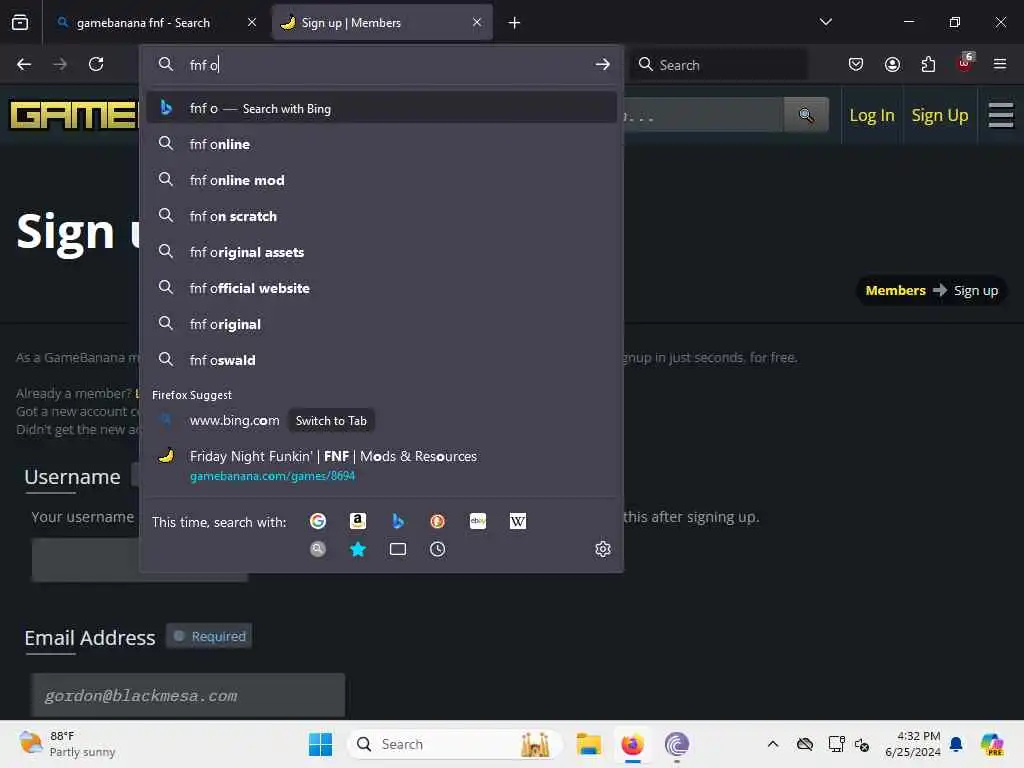Open Firefox View icon in tab strip
Screen dimensions: 1024x768
click(x=20, y=23)
